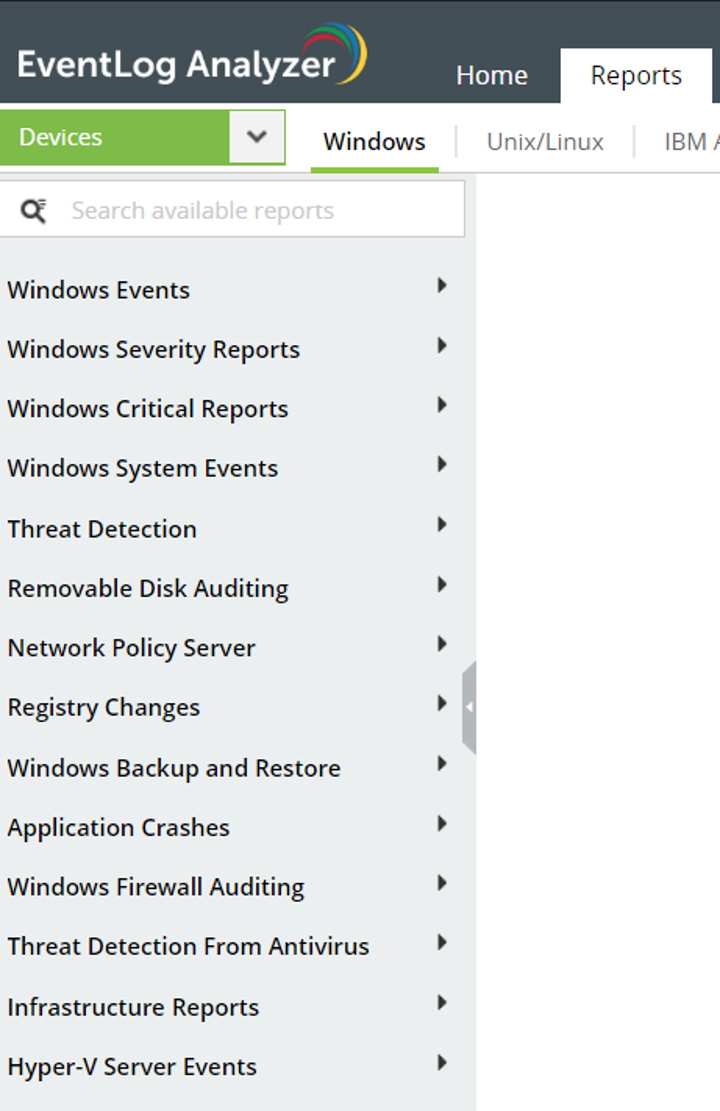Expand Windows Critical Reports

[x=441, y=405]
